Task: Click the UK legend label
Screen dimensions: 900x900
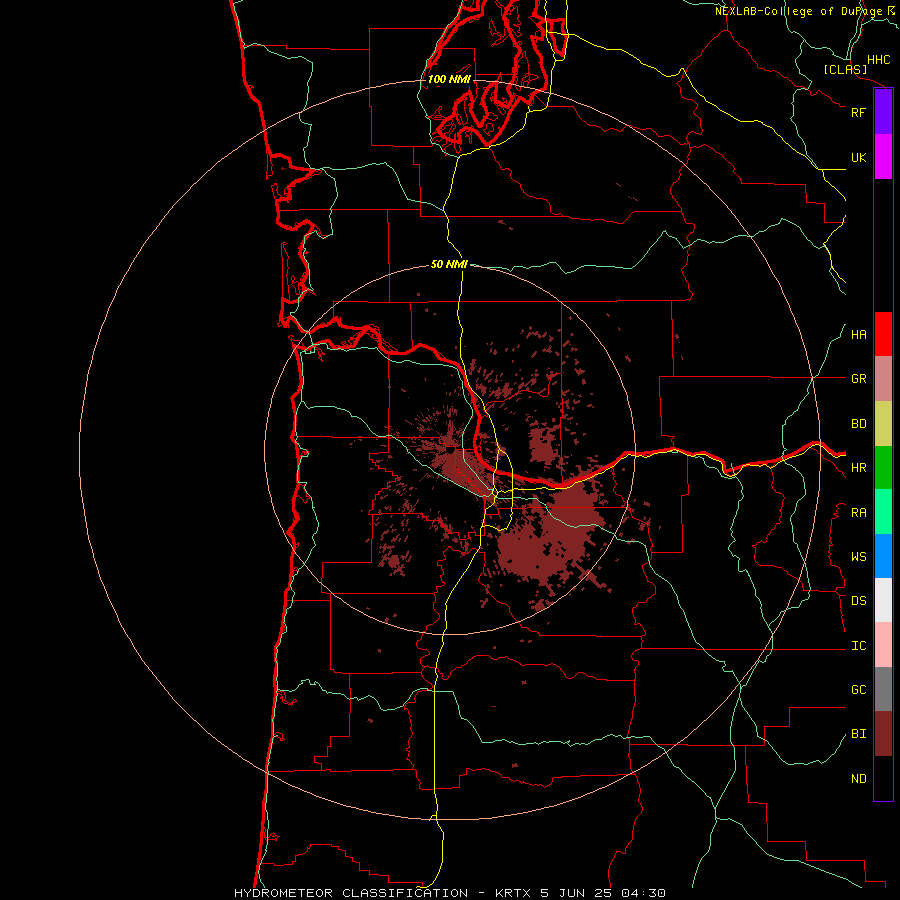Action: pyautogui.click(x=858, y=157)
